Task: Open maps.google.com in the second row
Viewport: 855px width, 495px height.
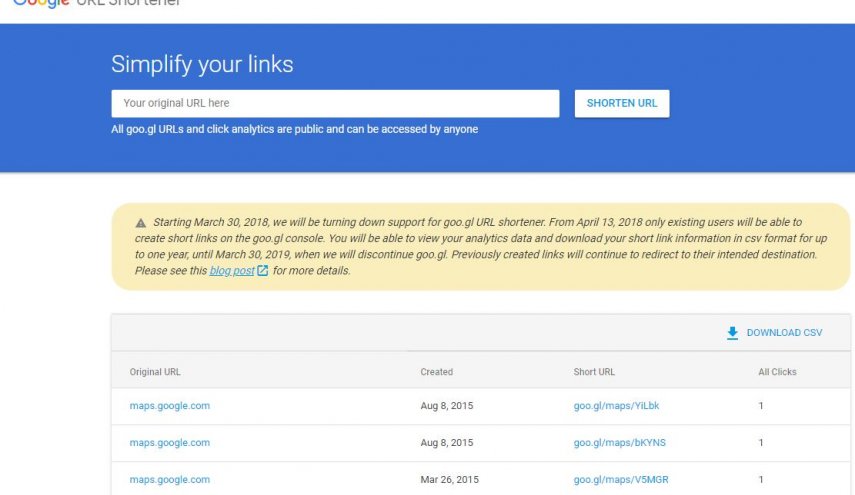Action: tap(170, 443)
